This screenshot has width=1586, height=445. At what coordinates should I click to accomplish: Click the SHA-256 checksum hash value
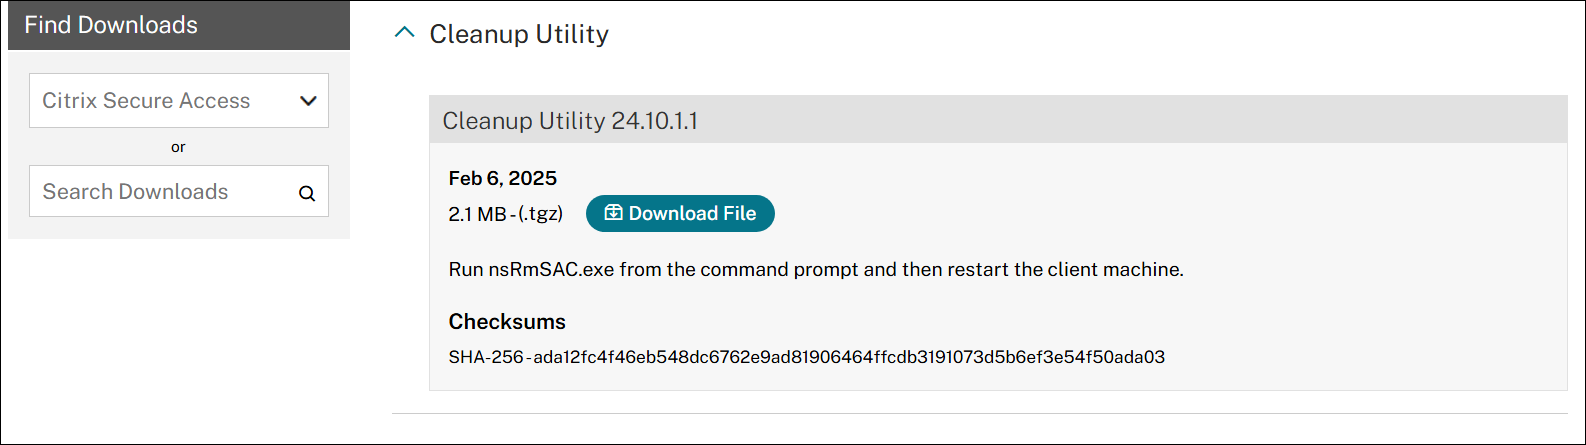point(848,357)
